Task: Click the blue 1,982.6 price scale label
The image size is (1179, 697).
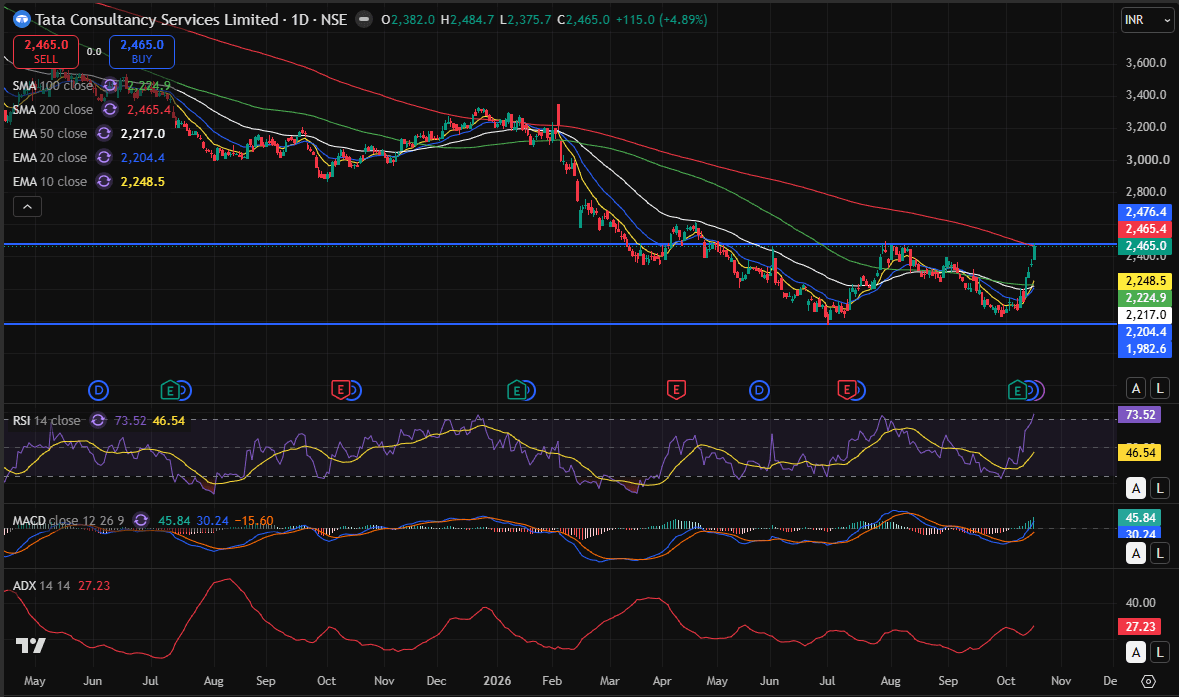Action: [1145, 349]
